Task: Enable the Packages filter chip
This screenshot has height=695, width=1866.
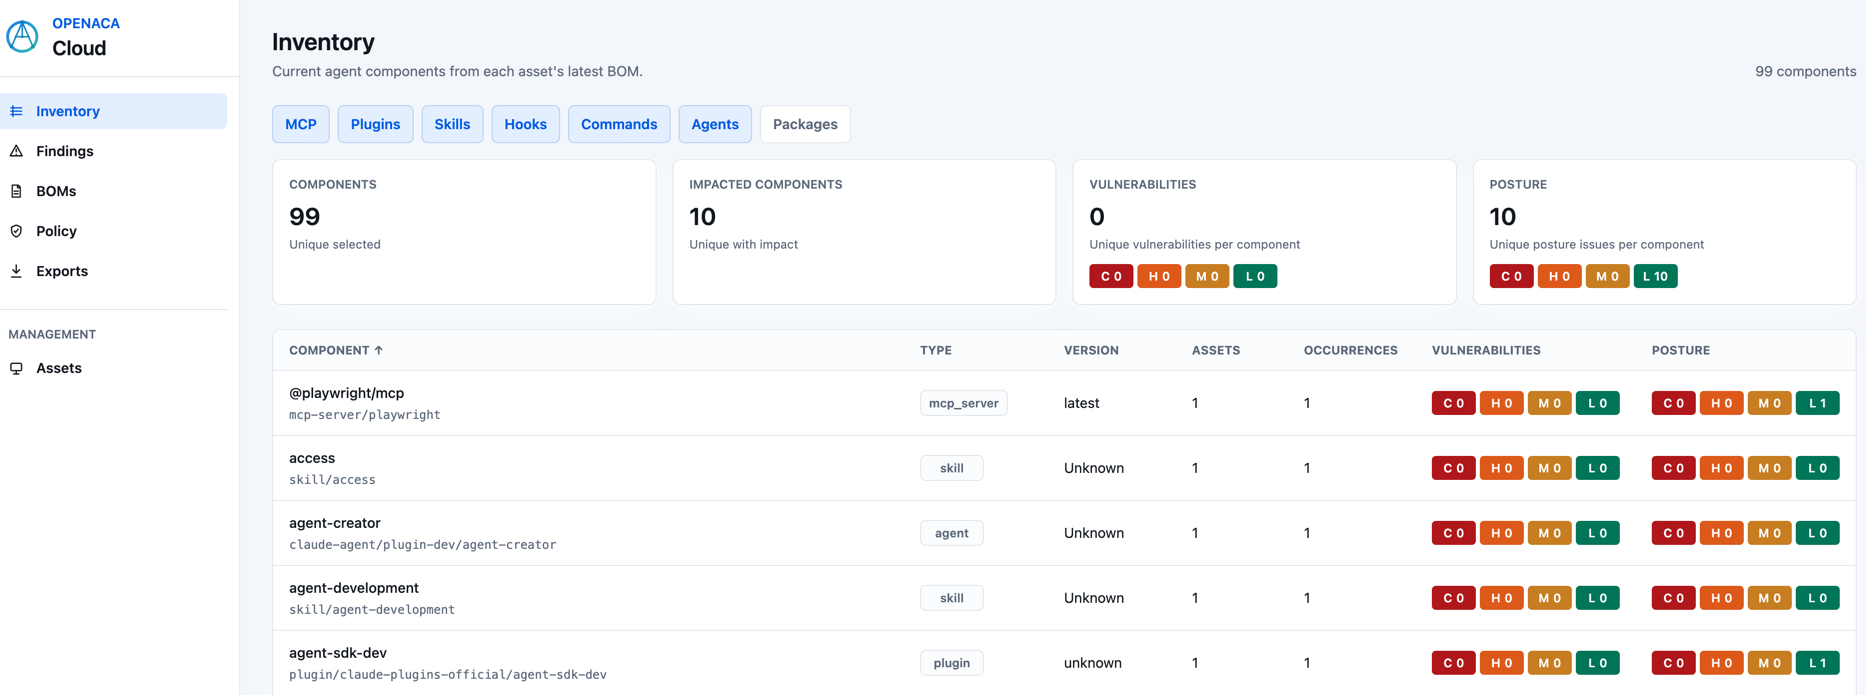Action: point(805,124)
